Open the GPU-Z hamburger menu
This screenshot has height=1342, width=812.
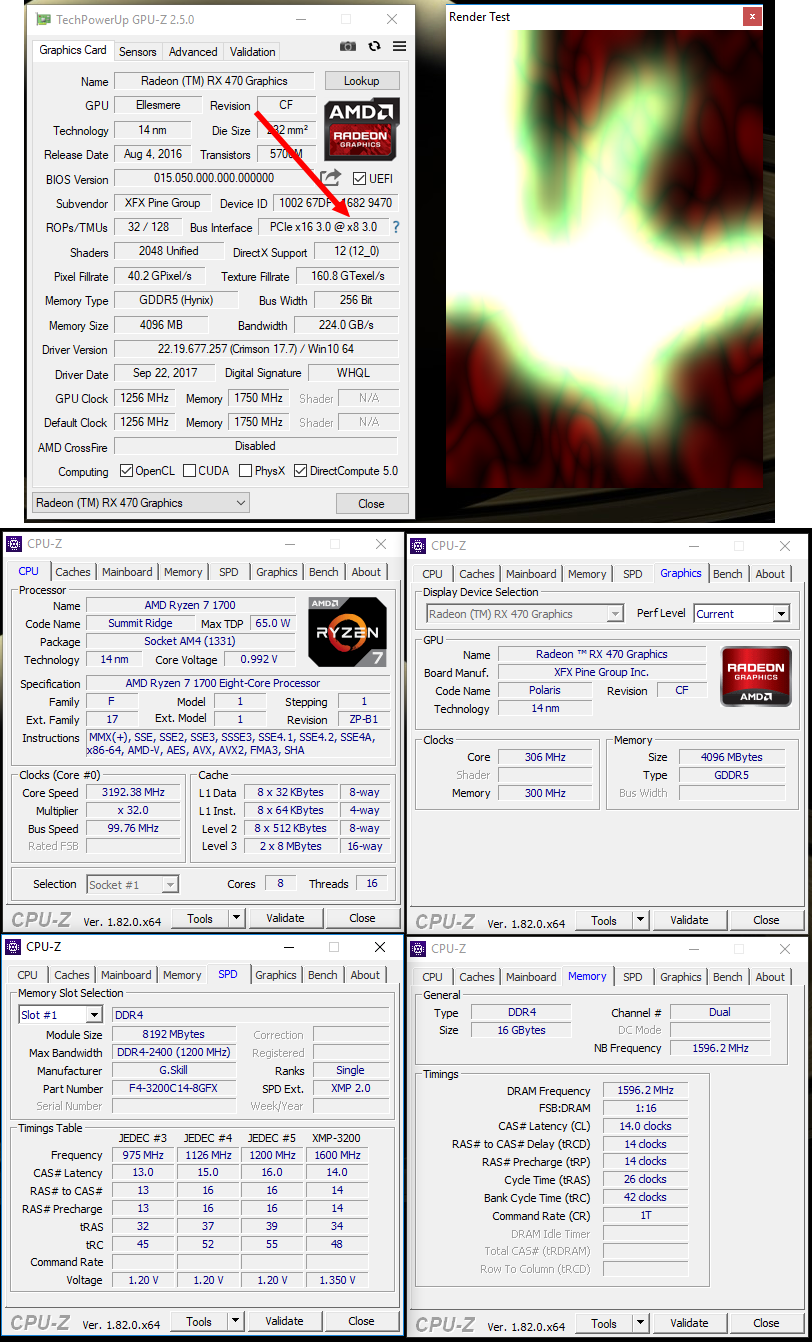pyautogui.click(x=399, y=46)
